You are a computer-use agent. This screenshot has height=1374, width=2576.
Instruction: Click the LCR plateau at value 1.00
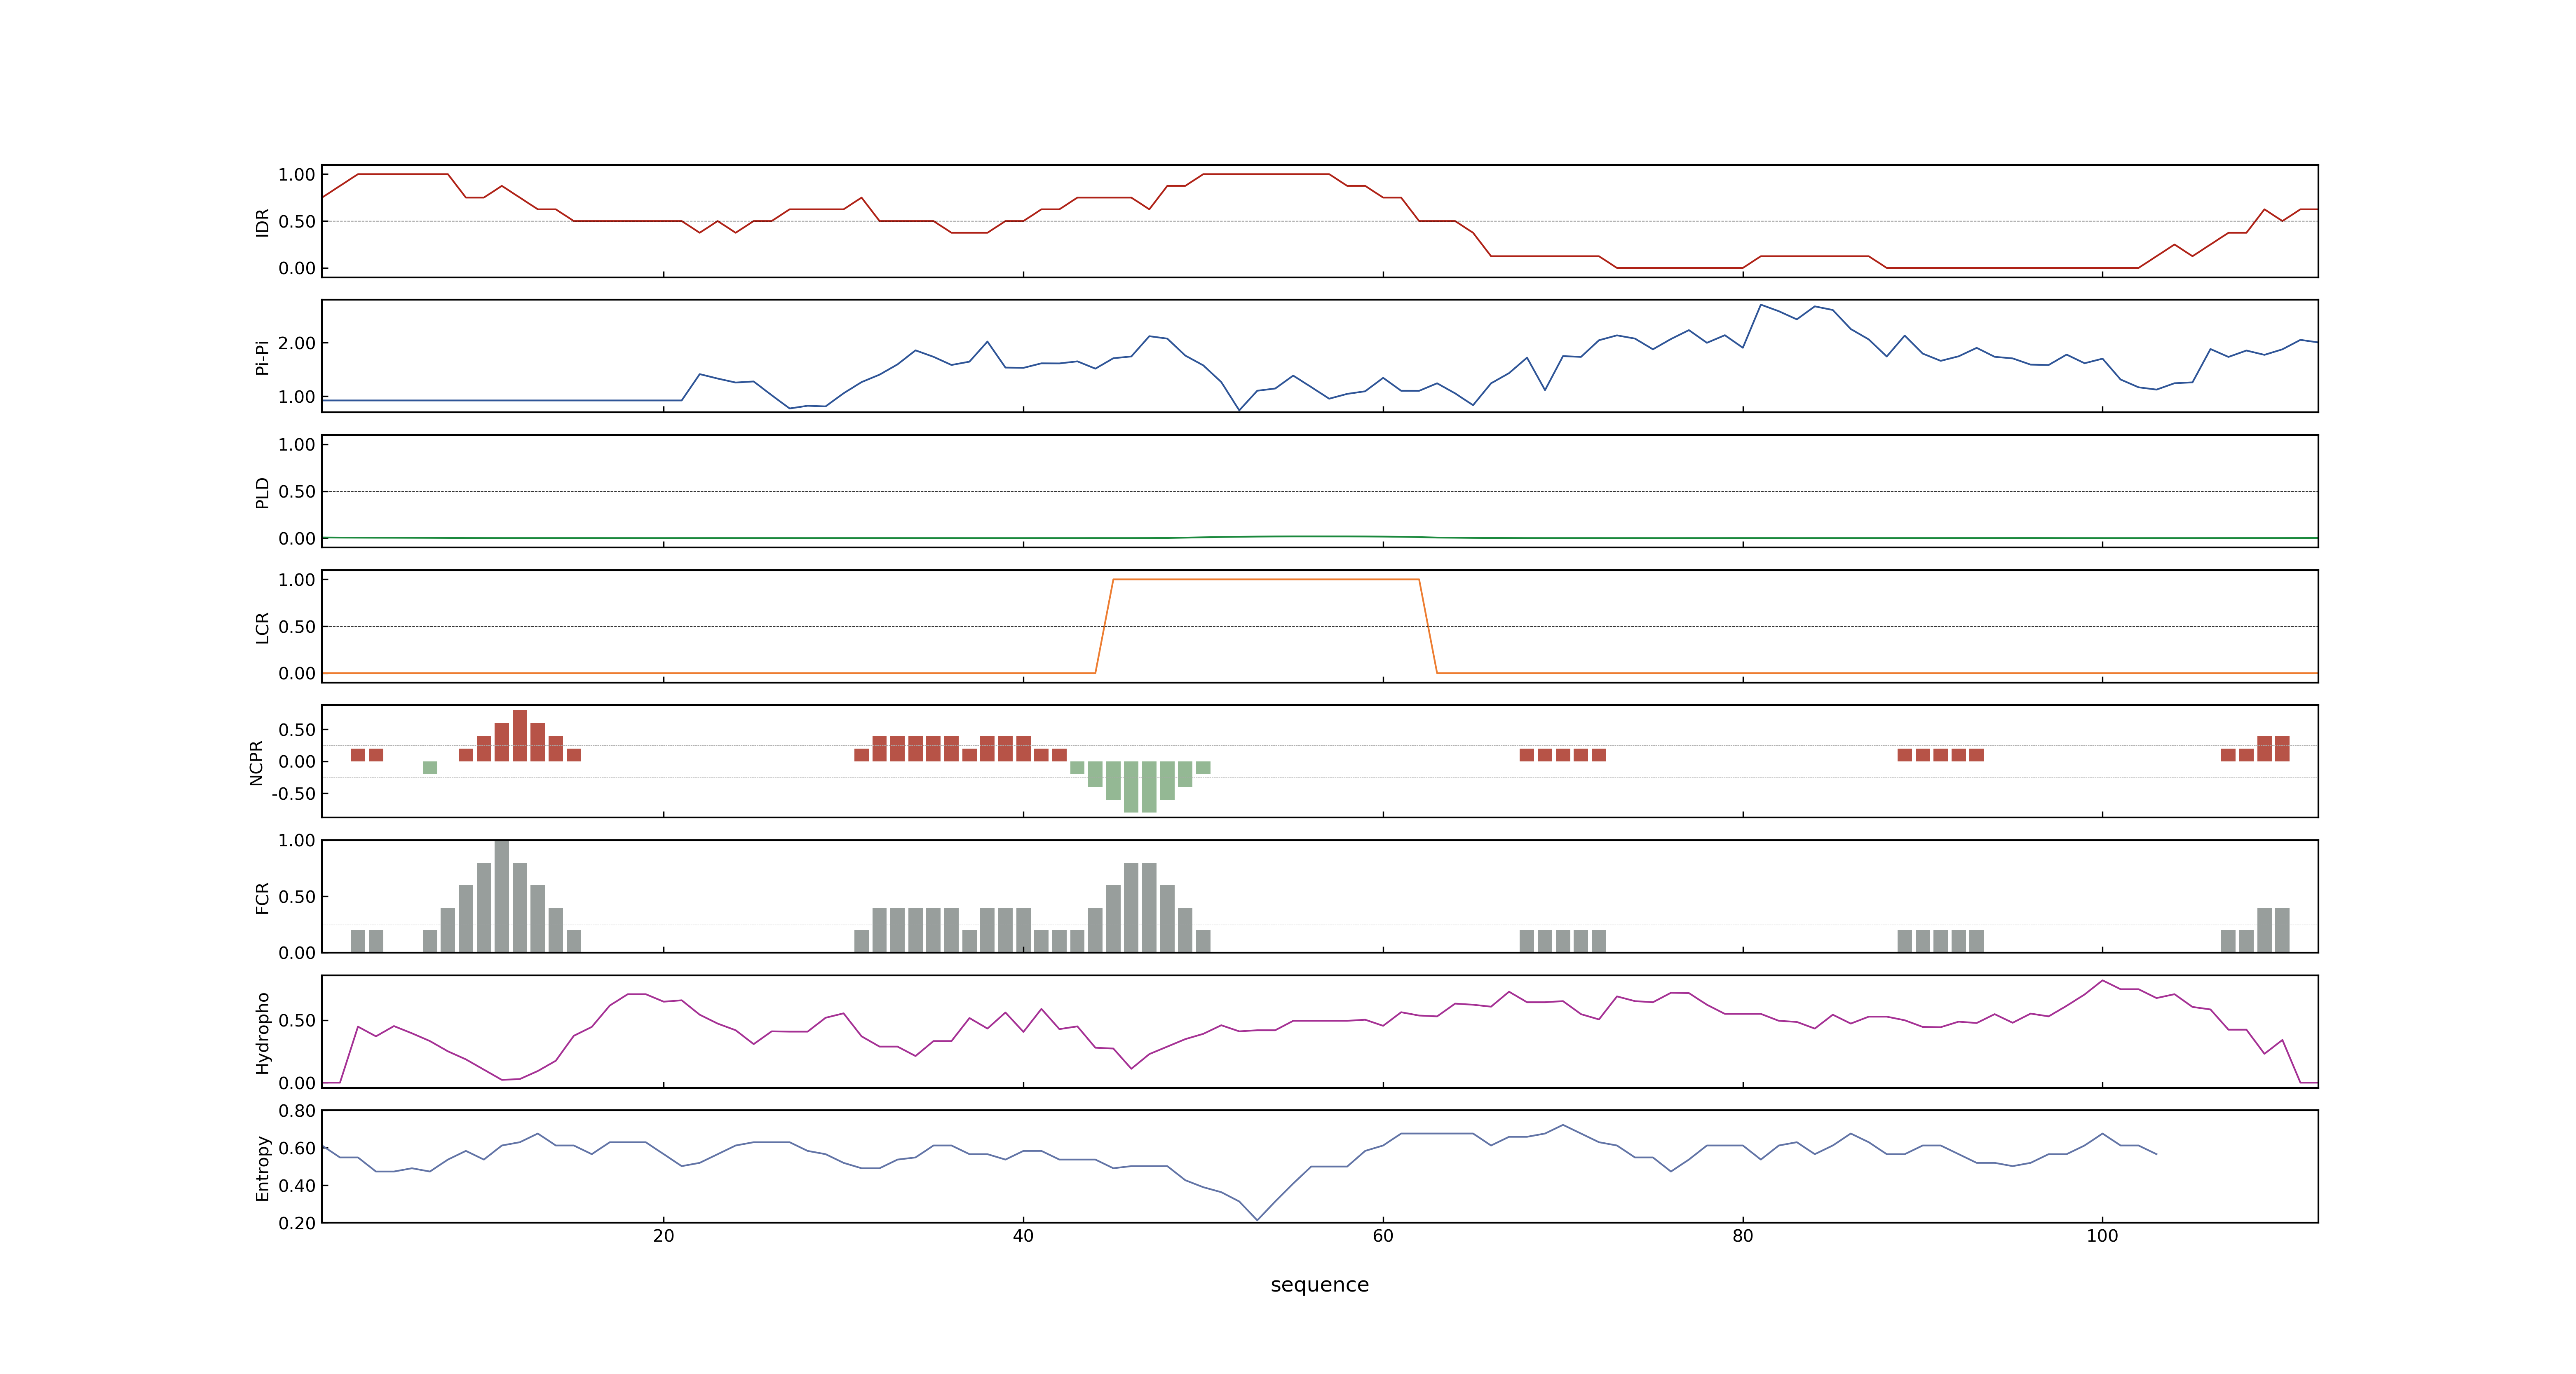click(x=1266, y=579)
